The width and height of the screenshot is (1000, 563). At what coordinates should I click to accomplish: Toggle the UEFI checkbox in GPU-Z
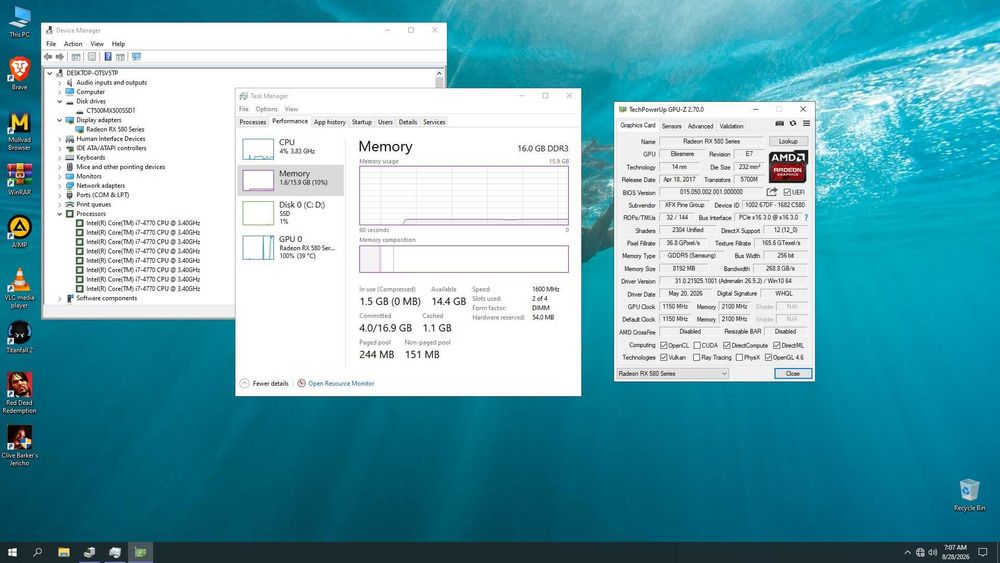(787, 192)
